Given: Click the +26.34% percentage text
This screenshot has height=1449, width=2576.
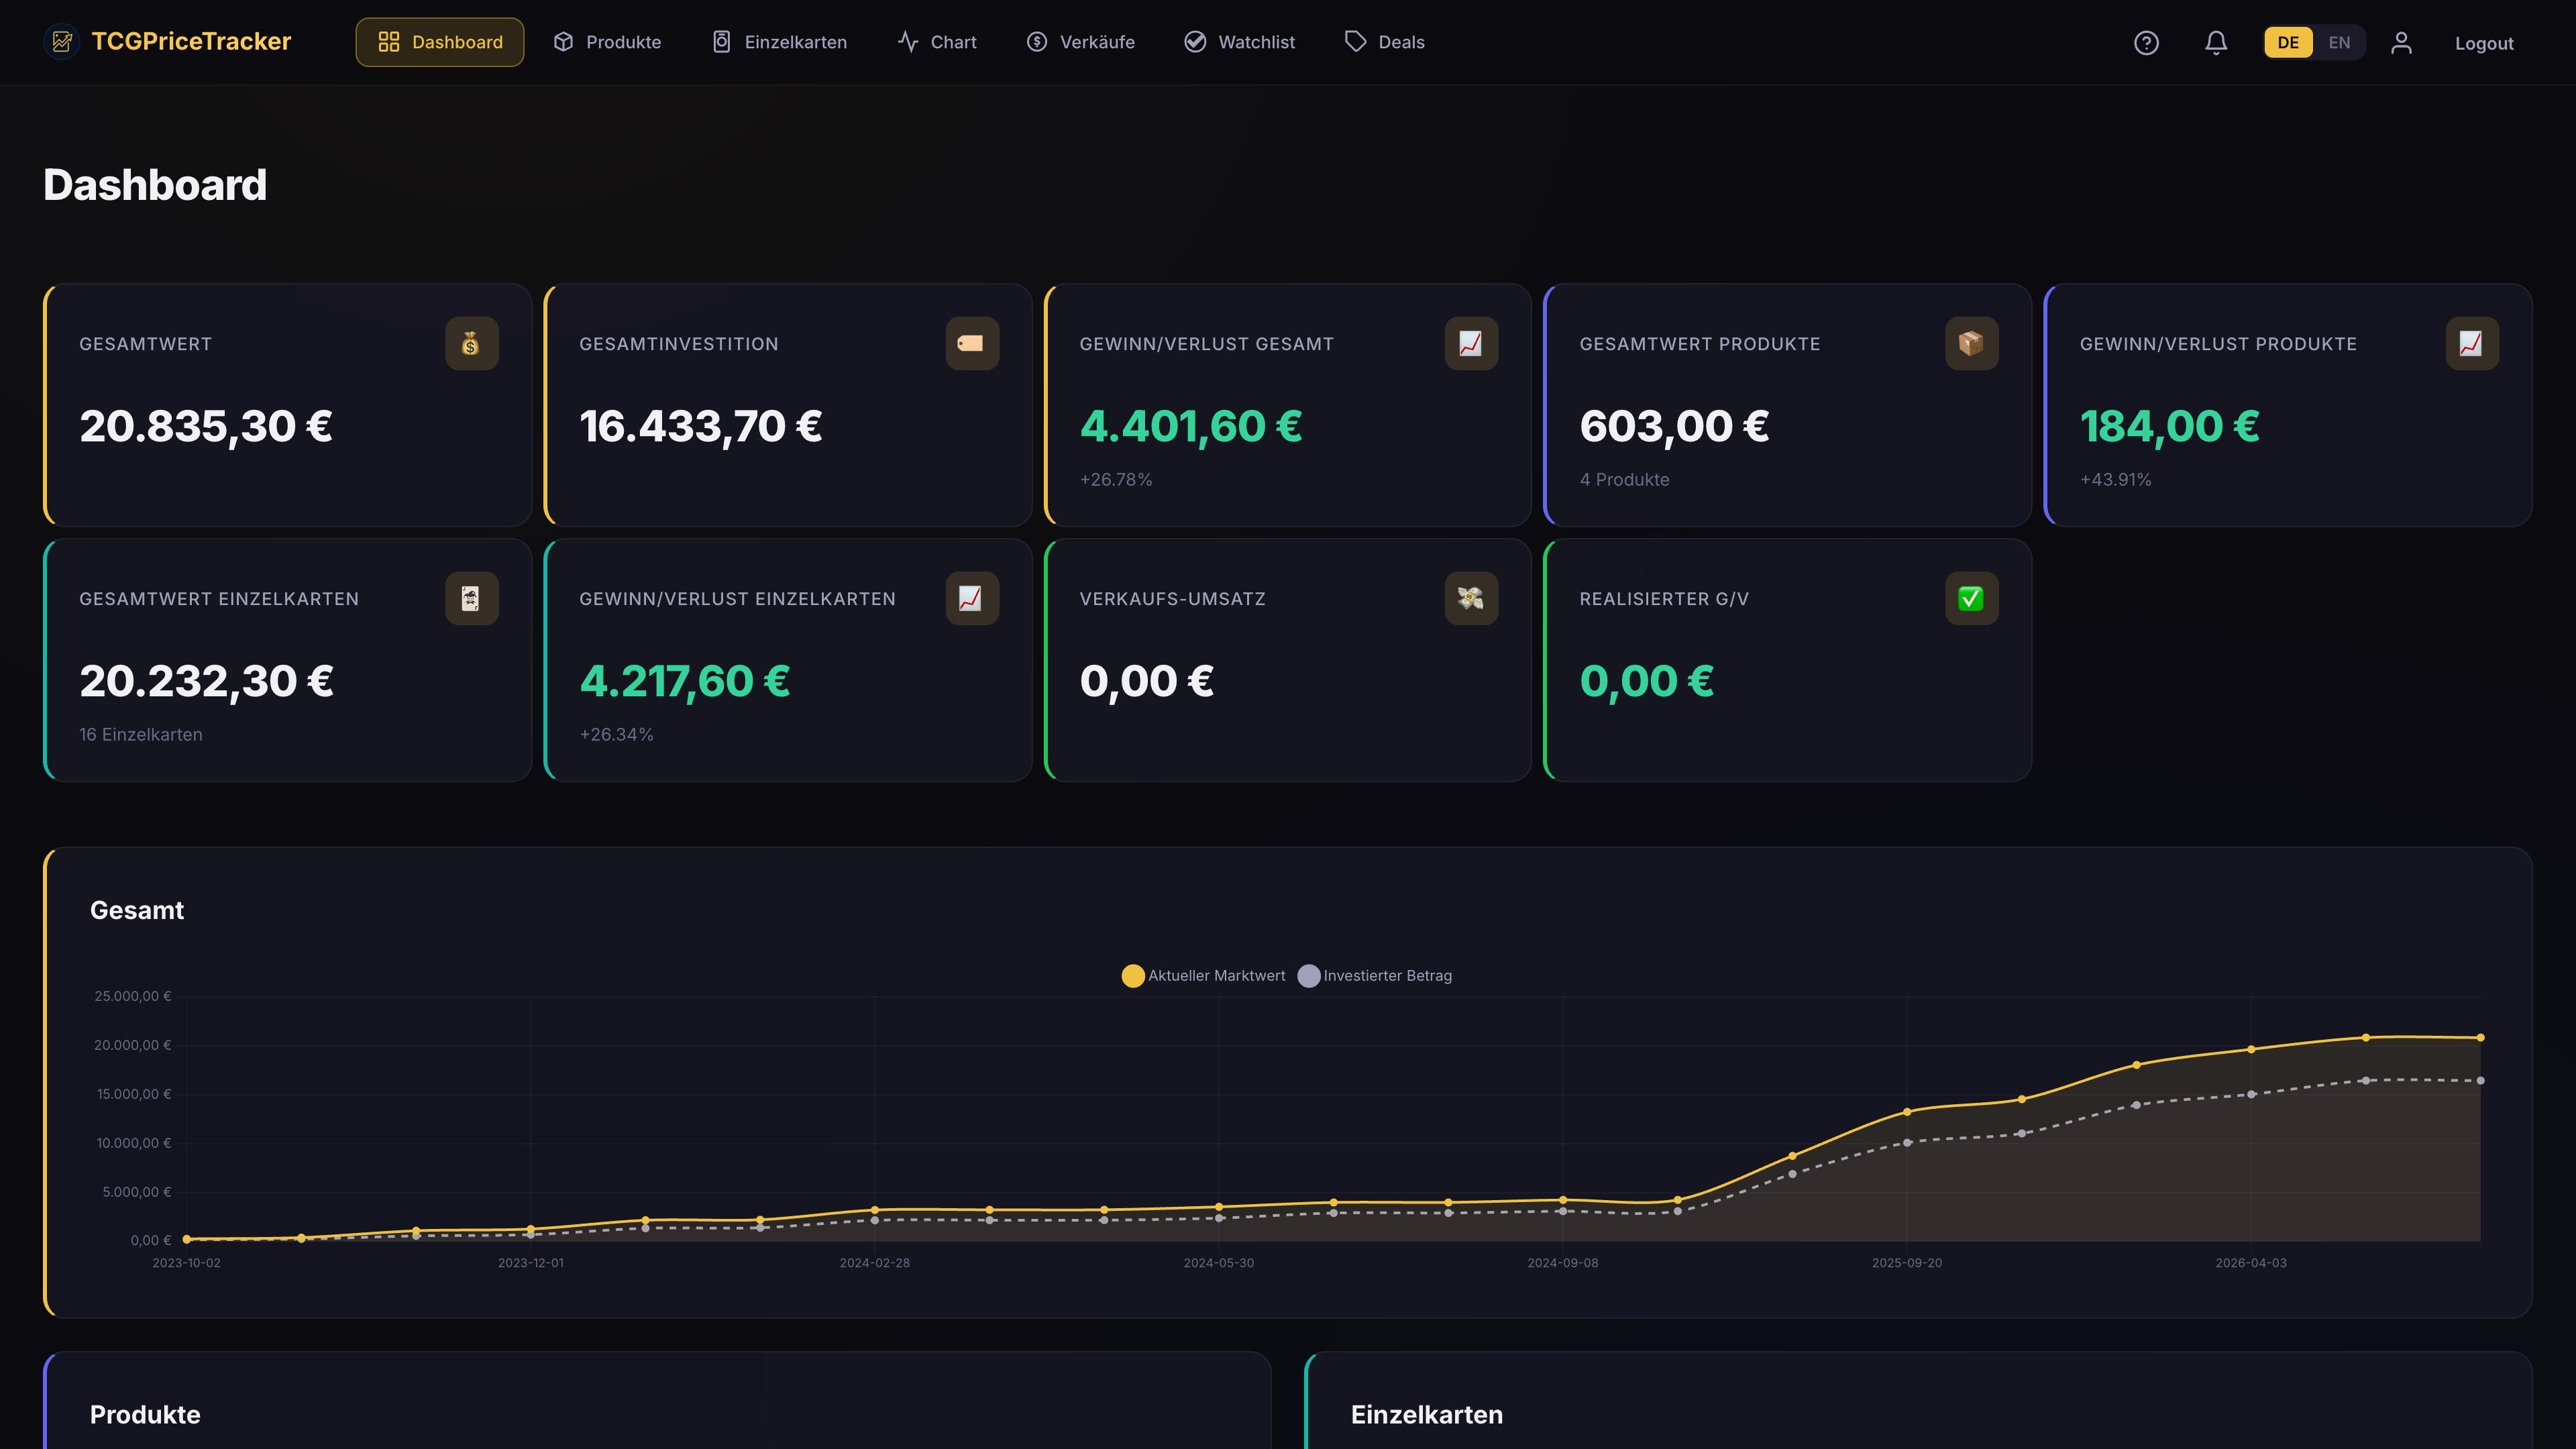Looking at the screenshot, I should tap(617, 735).
